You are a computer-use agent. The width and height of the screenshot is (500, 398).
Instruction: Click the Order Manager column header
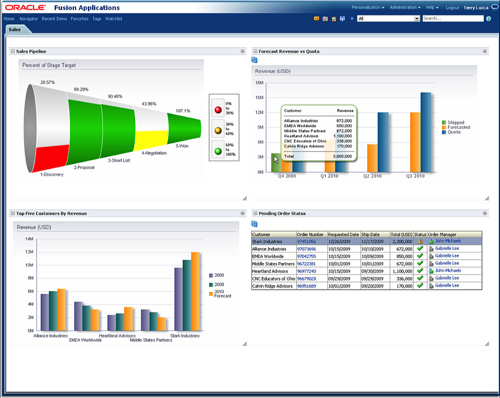pos(454,234)
